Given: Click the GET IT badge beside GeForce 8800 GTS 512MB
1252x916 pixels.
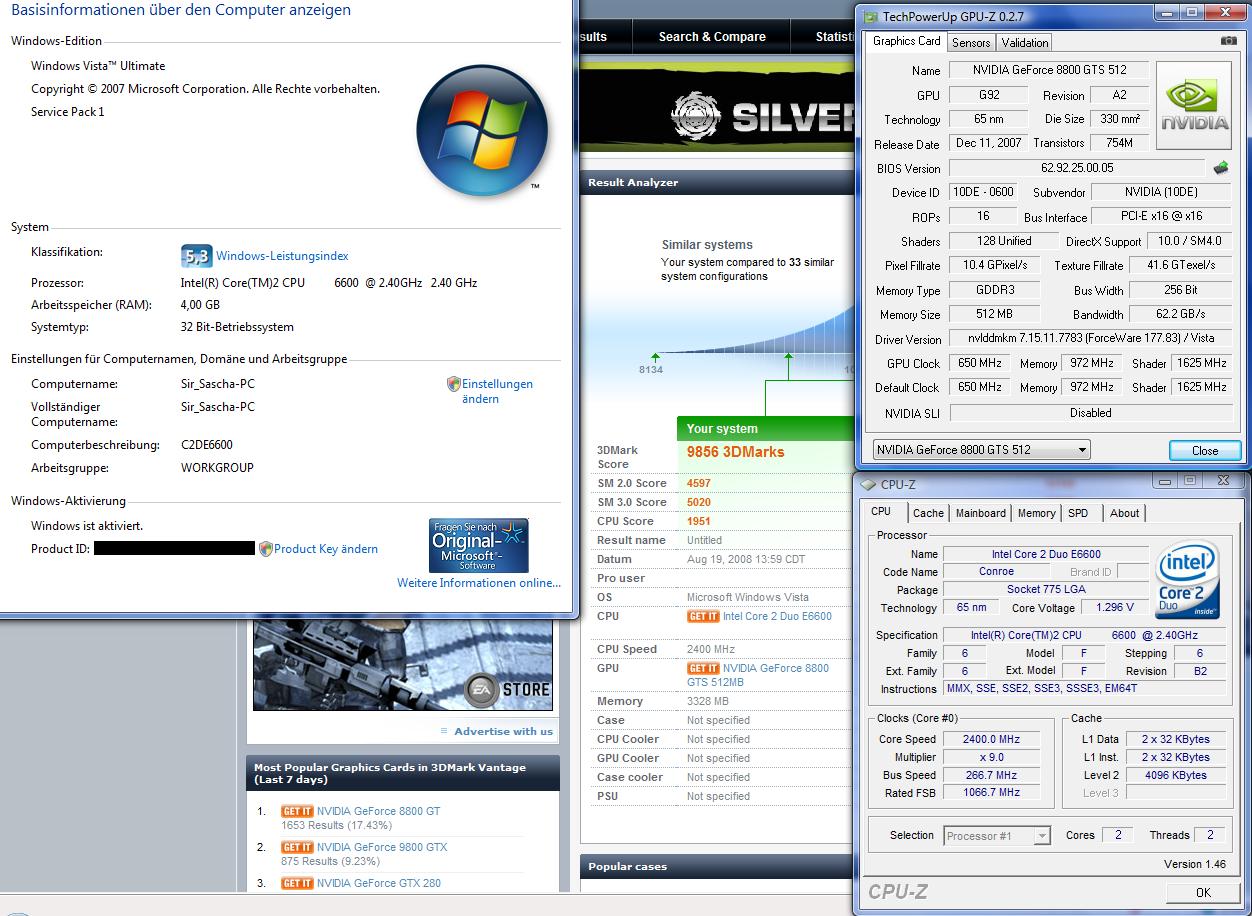Looking at the screenshot, I should (703, 668).
